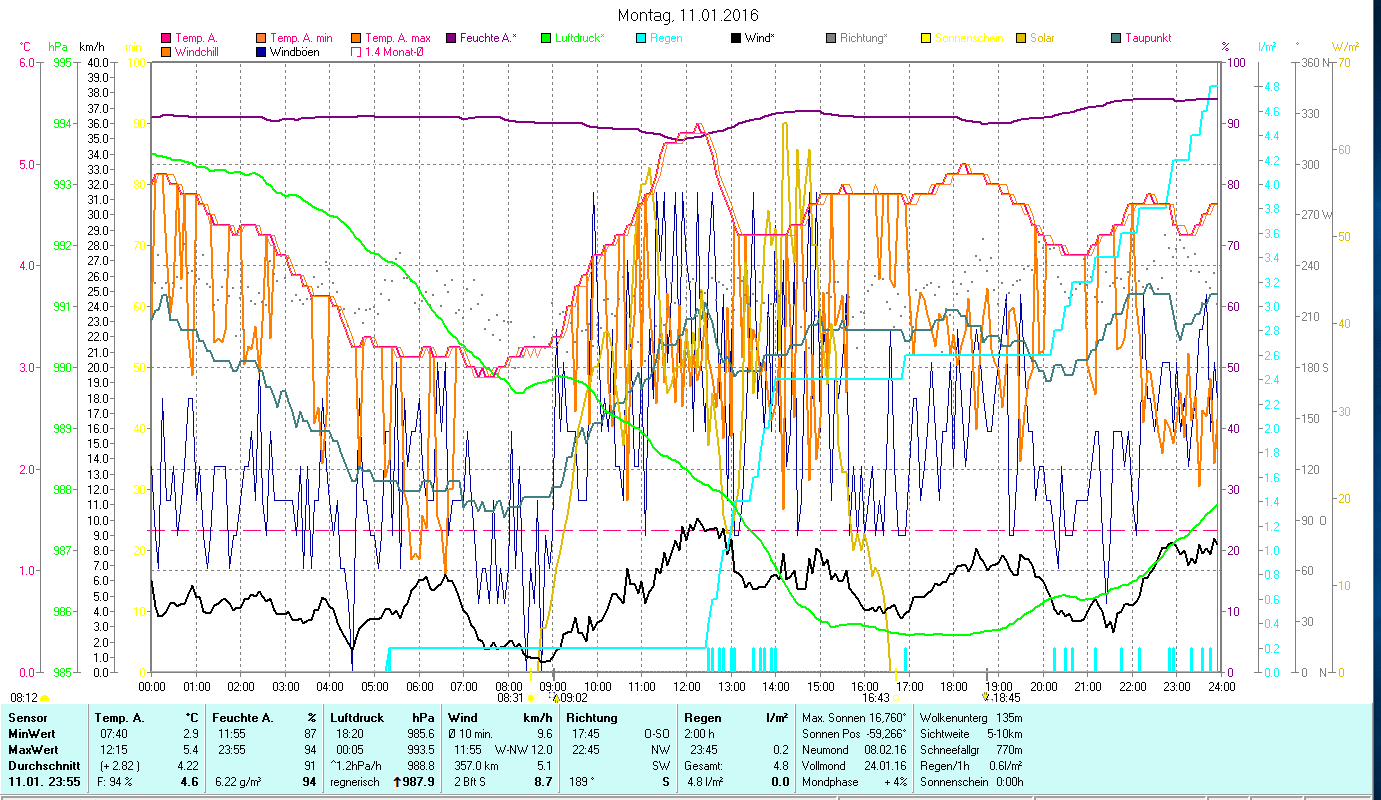Click the current pressure value 987.9
The image size is (1381, 800).
click(419, 782)
